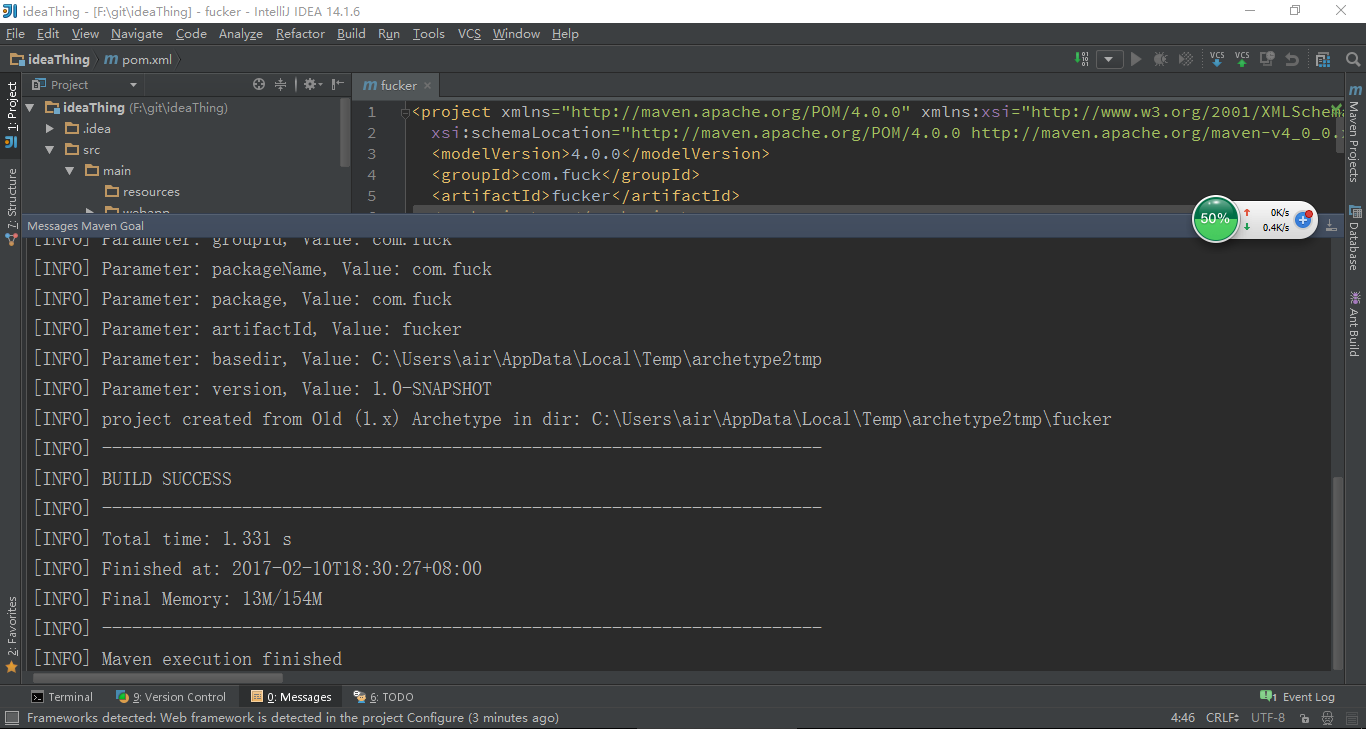
Task: Collapse project tag fold marker on line 1
Action: (x=405, y=112)
